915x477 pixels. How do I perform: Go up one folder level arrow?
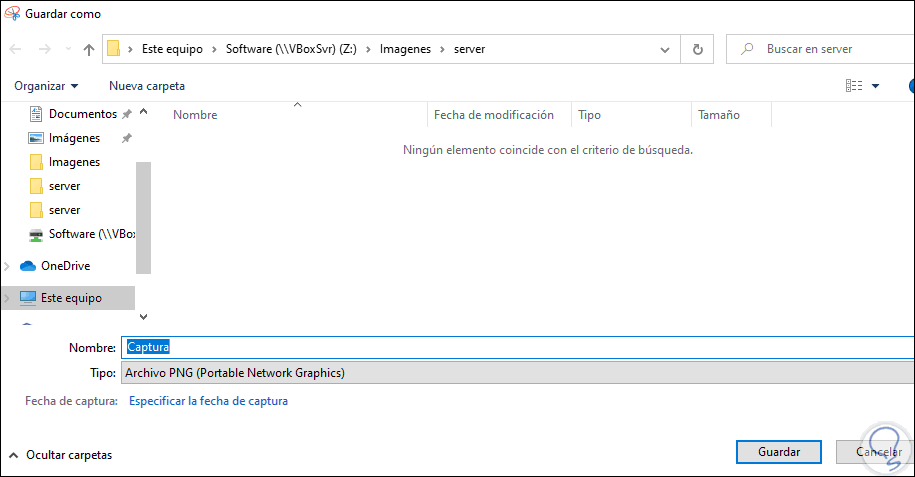(x=89, y=50)
